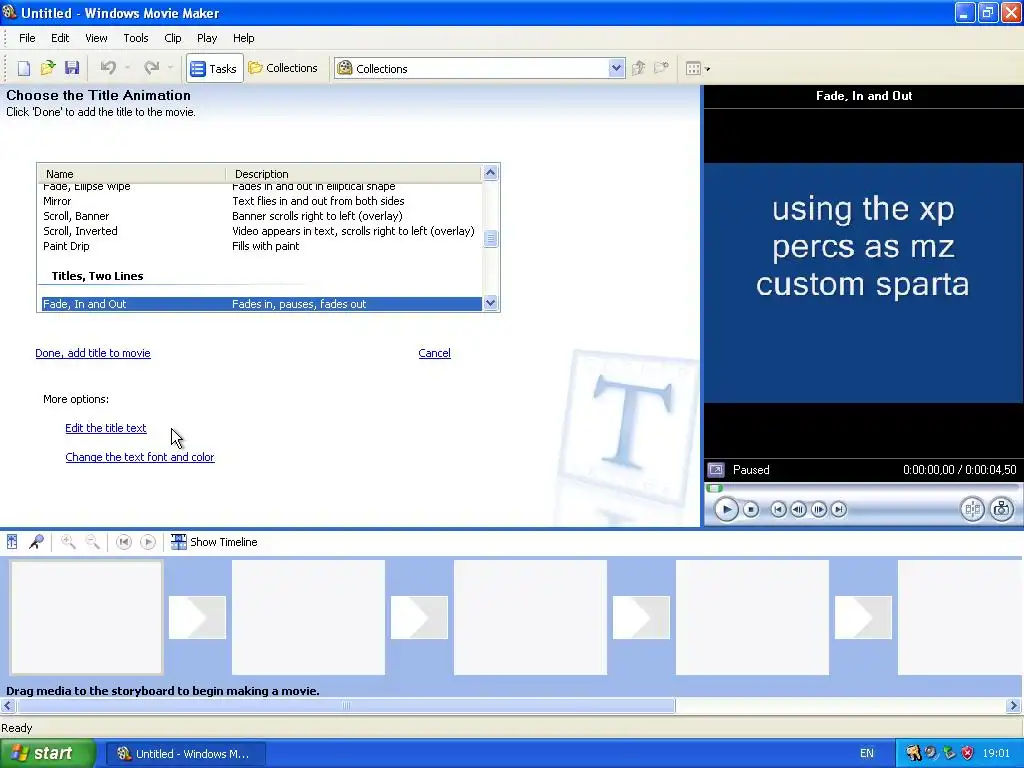
Task: Click the system clock showing 19:01
Action: (x=996, y=754)
